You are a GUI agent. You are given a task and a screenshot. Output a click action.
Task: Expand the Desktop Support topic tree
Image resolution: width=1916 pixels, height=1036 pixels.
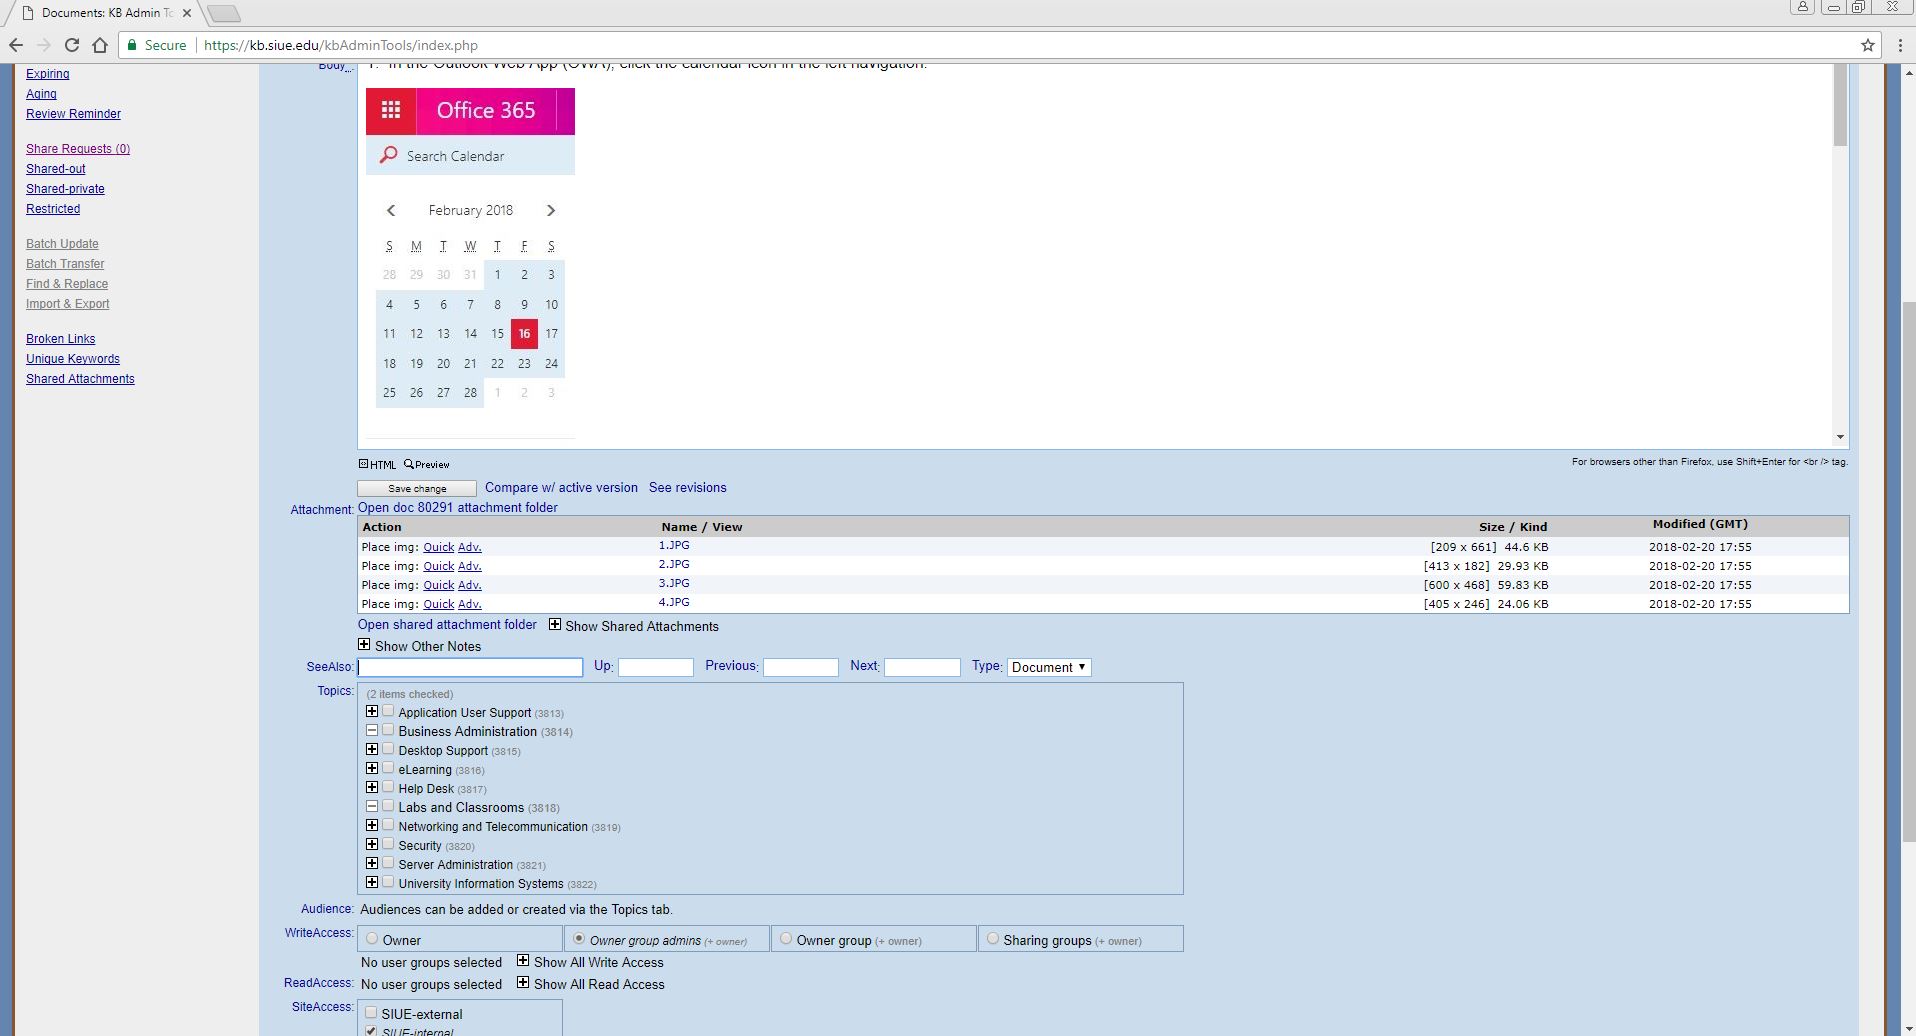372,749
